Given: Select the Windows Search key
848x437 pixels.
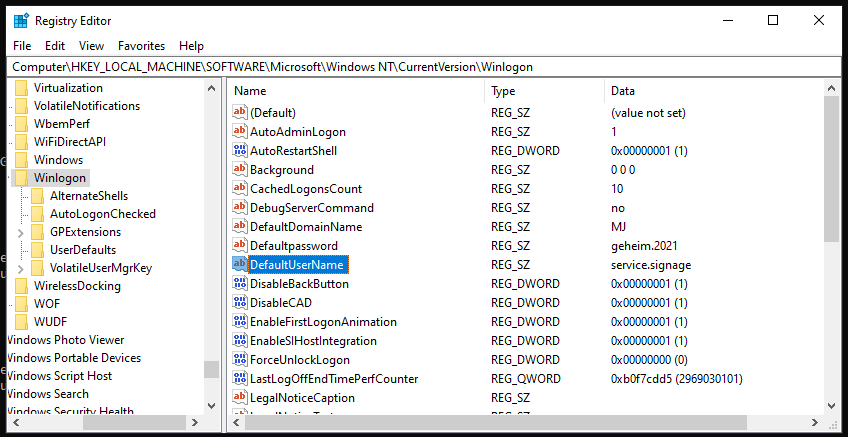Looking at the screenshot, I should coord(48,394).
